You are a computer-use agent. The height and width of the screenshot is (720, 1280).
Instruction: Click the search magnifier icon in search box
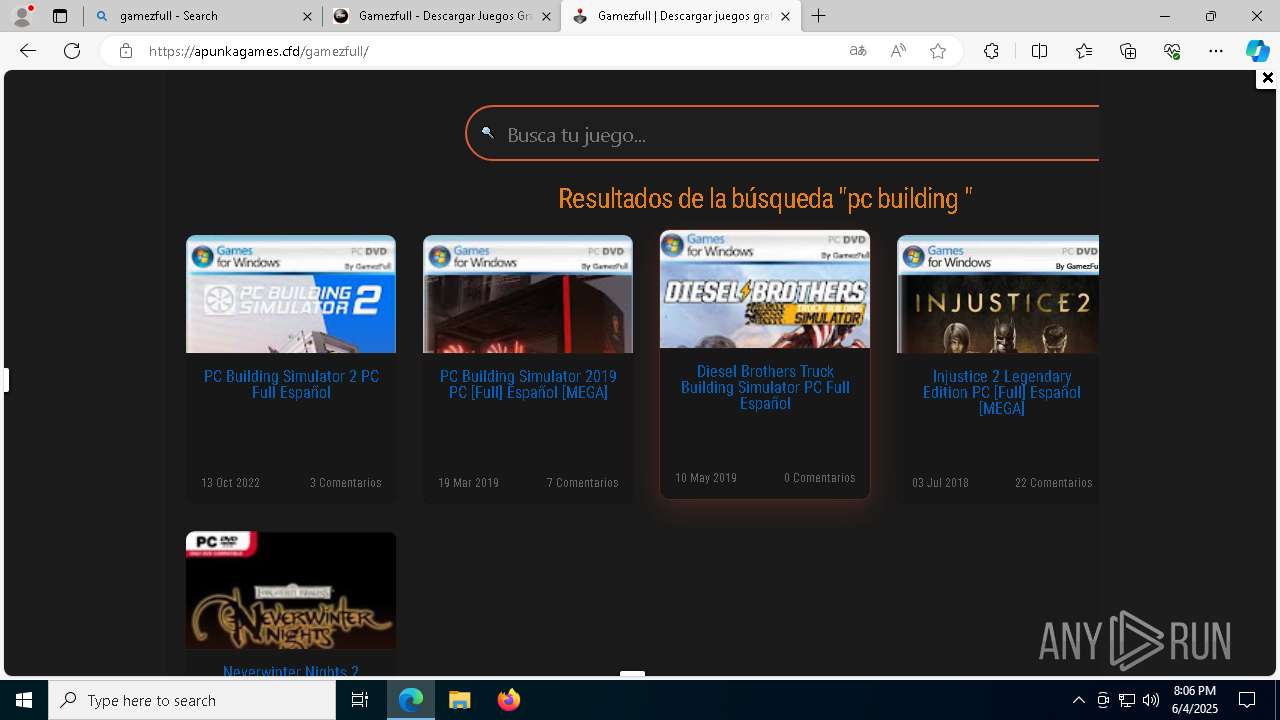tap(487, 132)
